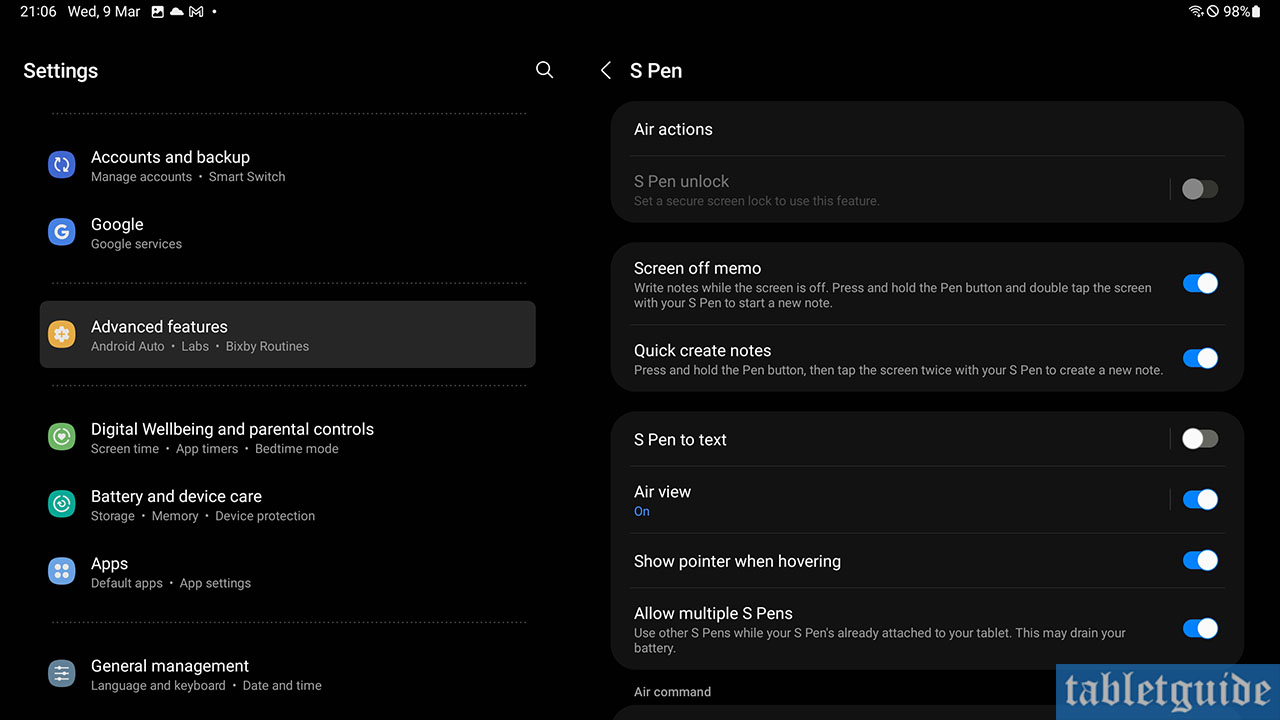Open Air view details

[890, 500]
